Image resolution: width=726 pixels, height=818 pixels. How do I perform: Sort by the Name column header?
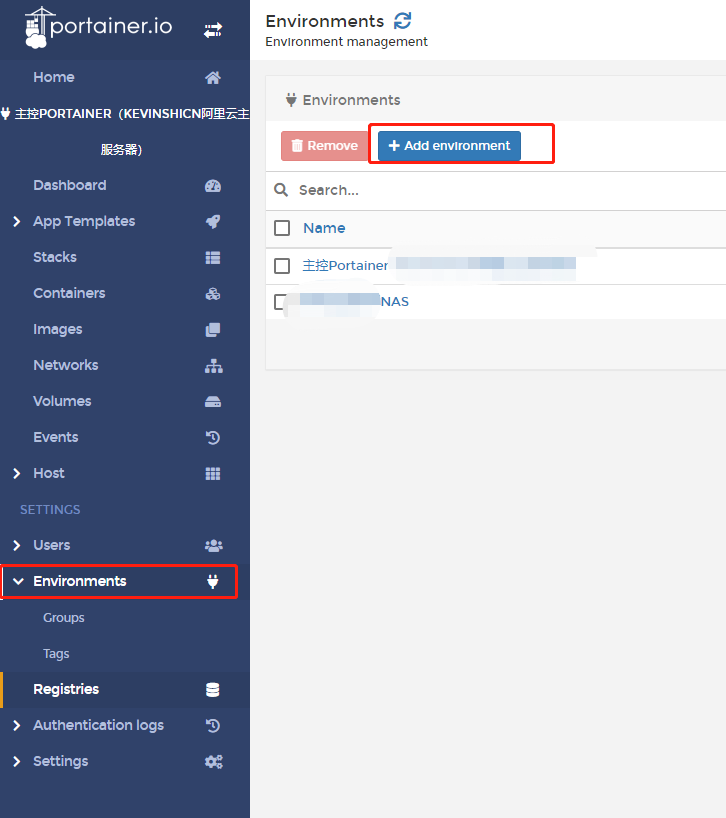tap(324, 228)
